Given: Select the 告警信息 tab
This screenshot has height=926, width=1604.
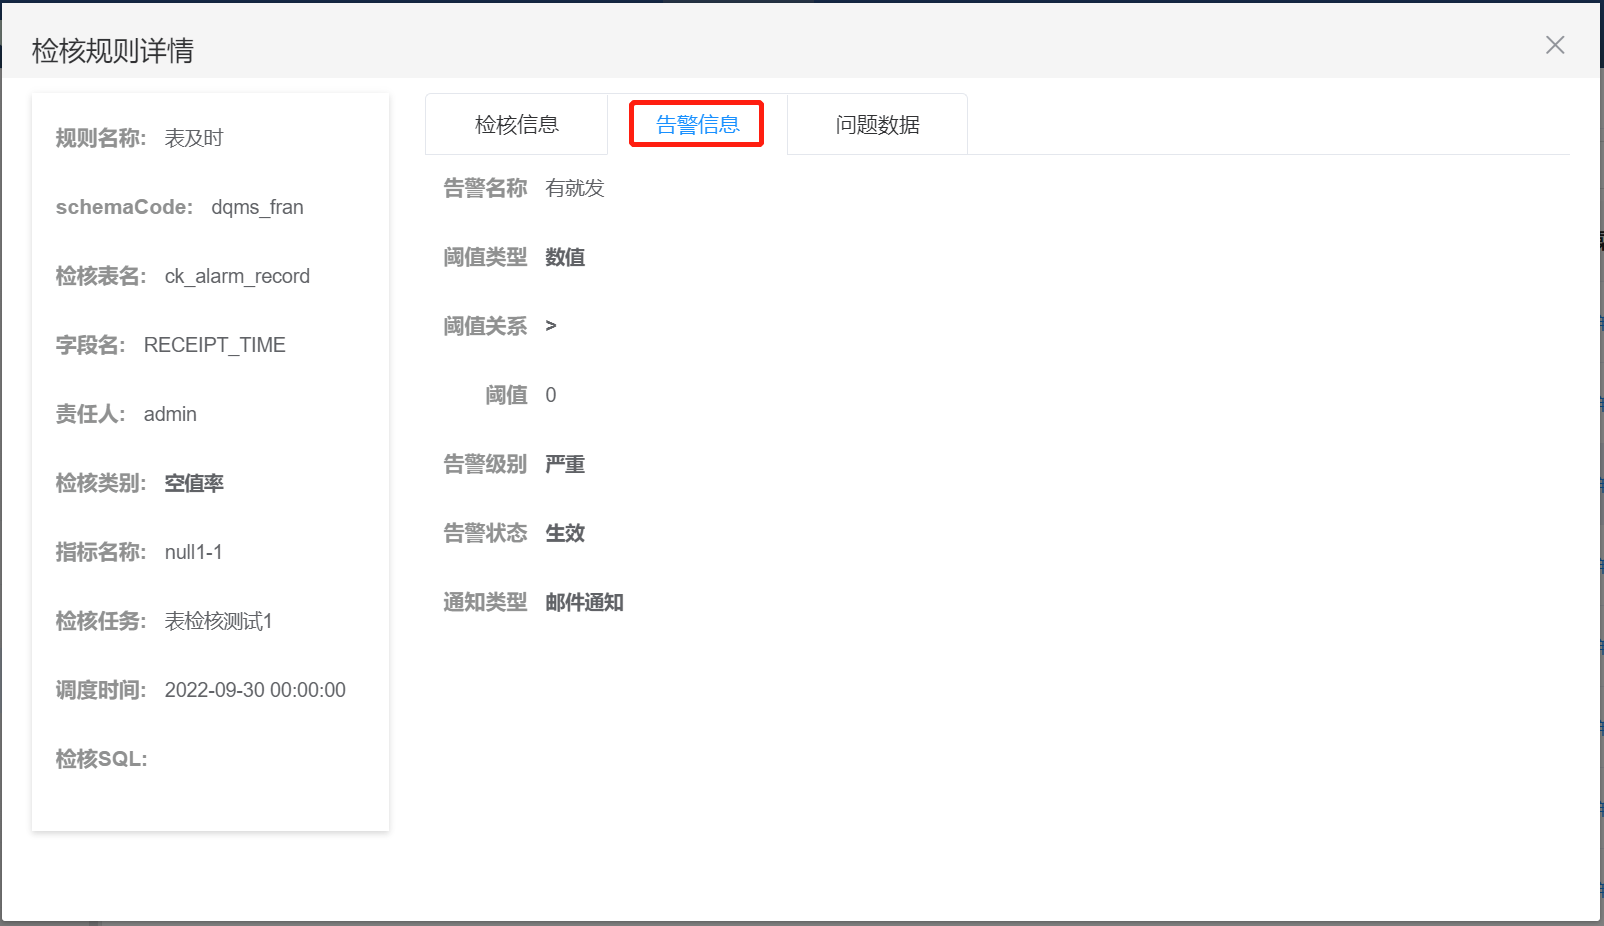Looking at the screenshot, I should click(697, 125).
